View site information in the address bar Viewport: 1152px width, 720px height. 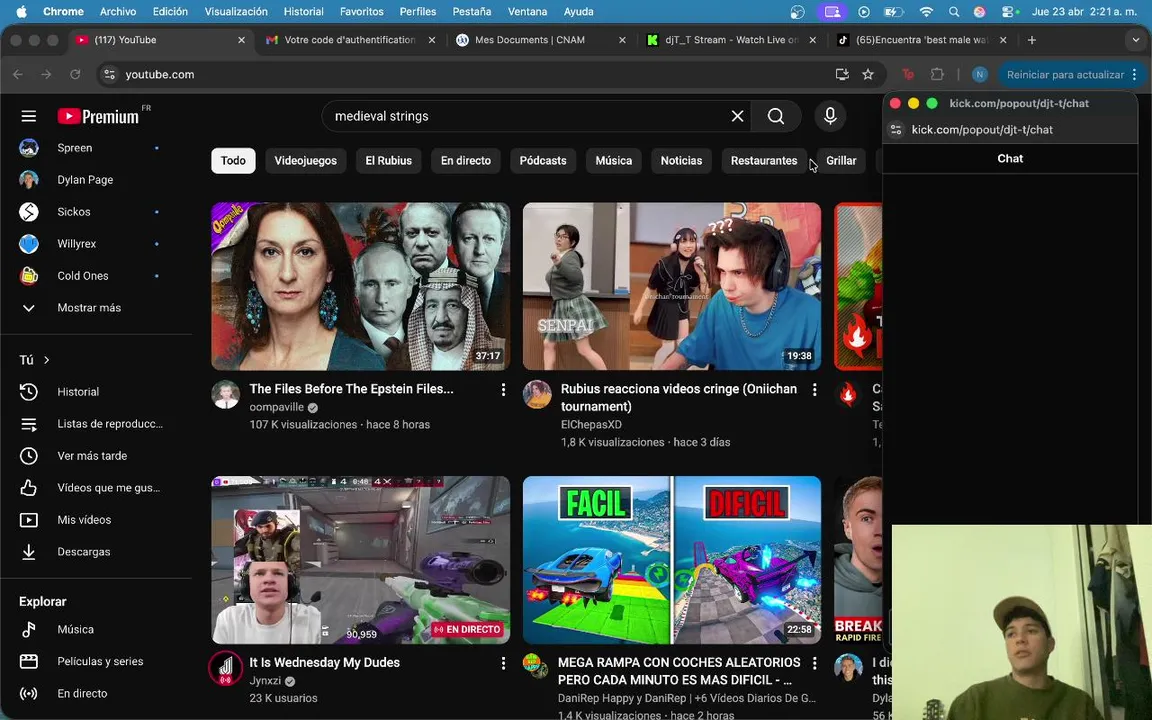109,74
